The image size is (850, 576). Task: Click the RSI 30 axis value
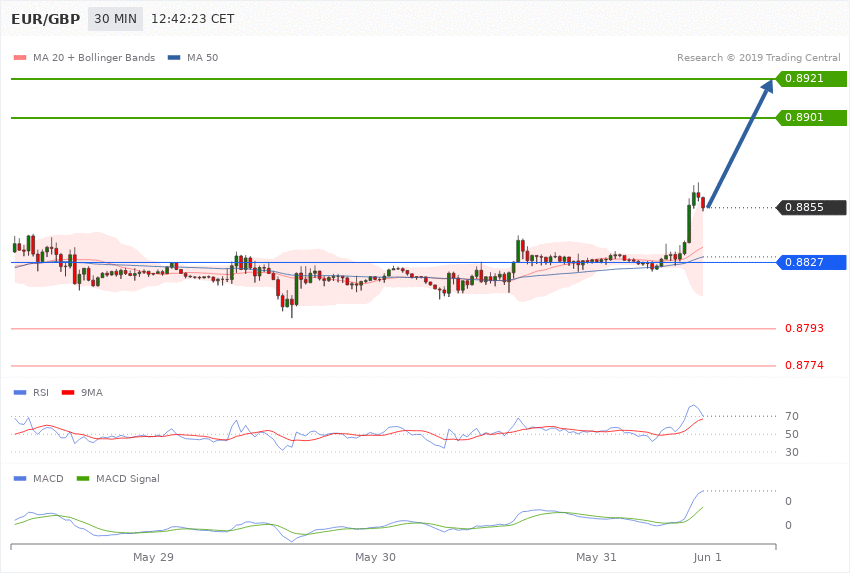tap(791, 452)
